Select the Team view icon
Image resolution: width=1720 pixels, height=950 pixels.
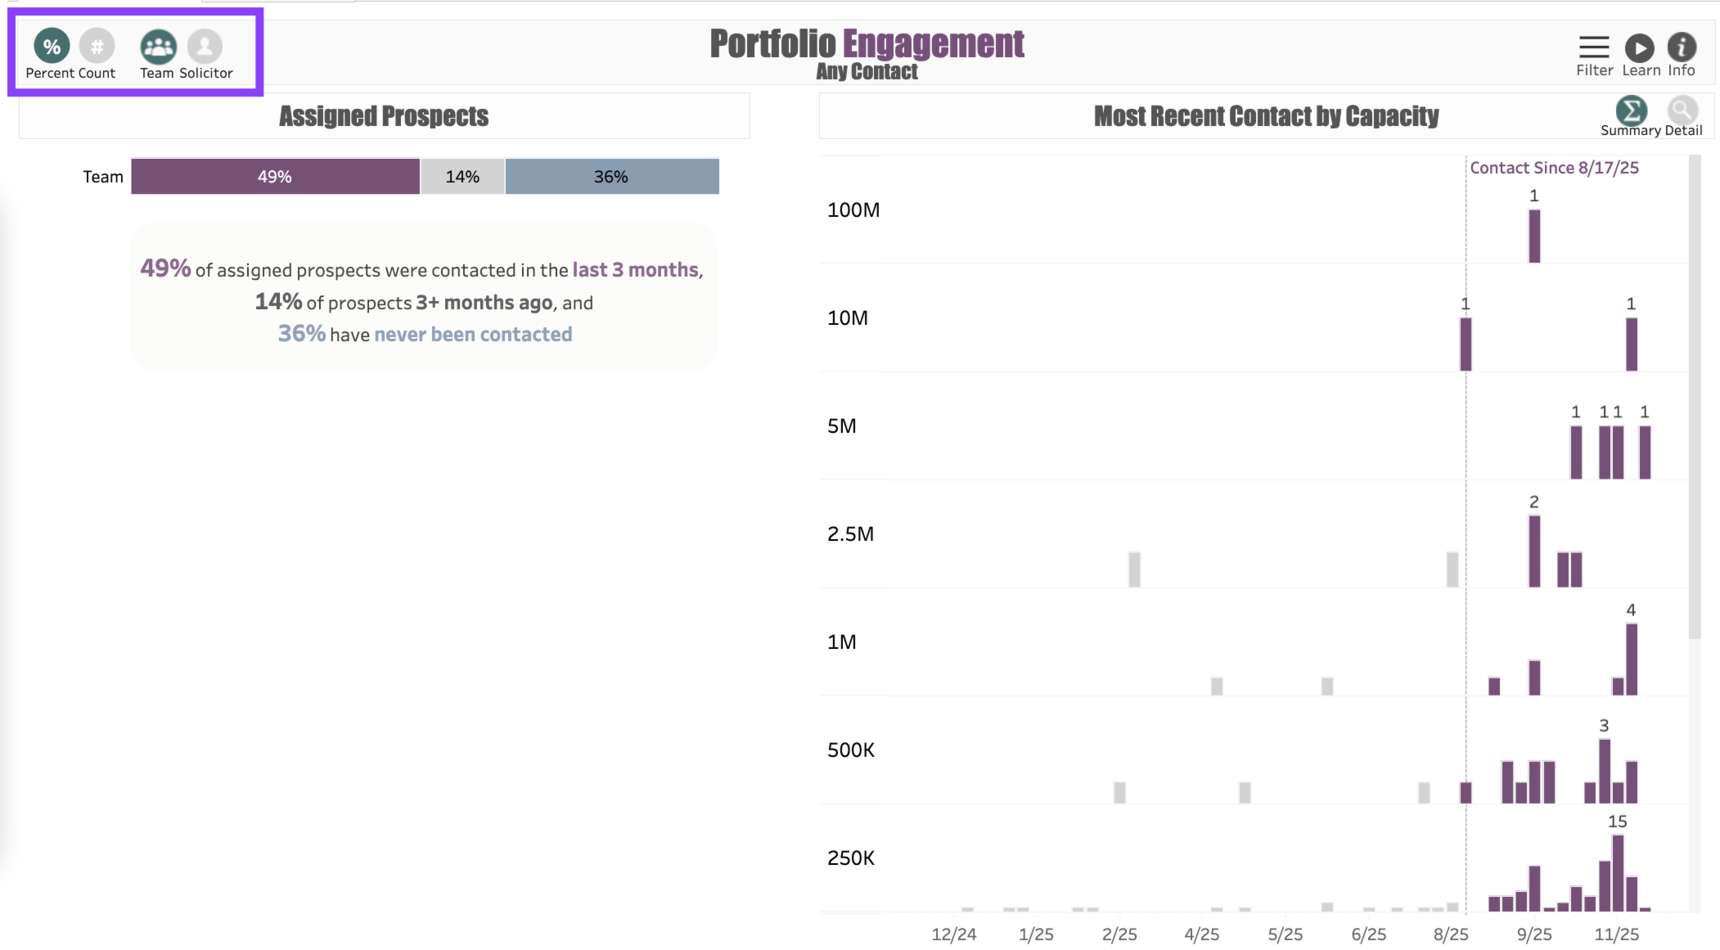click(158, 46)
